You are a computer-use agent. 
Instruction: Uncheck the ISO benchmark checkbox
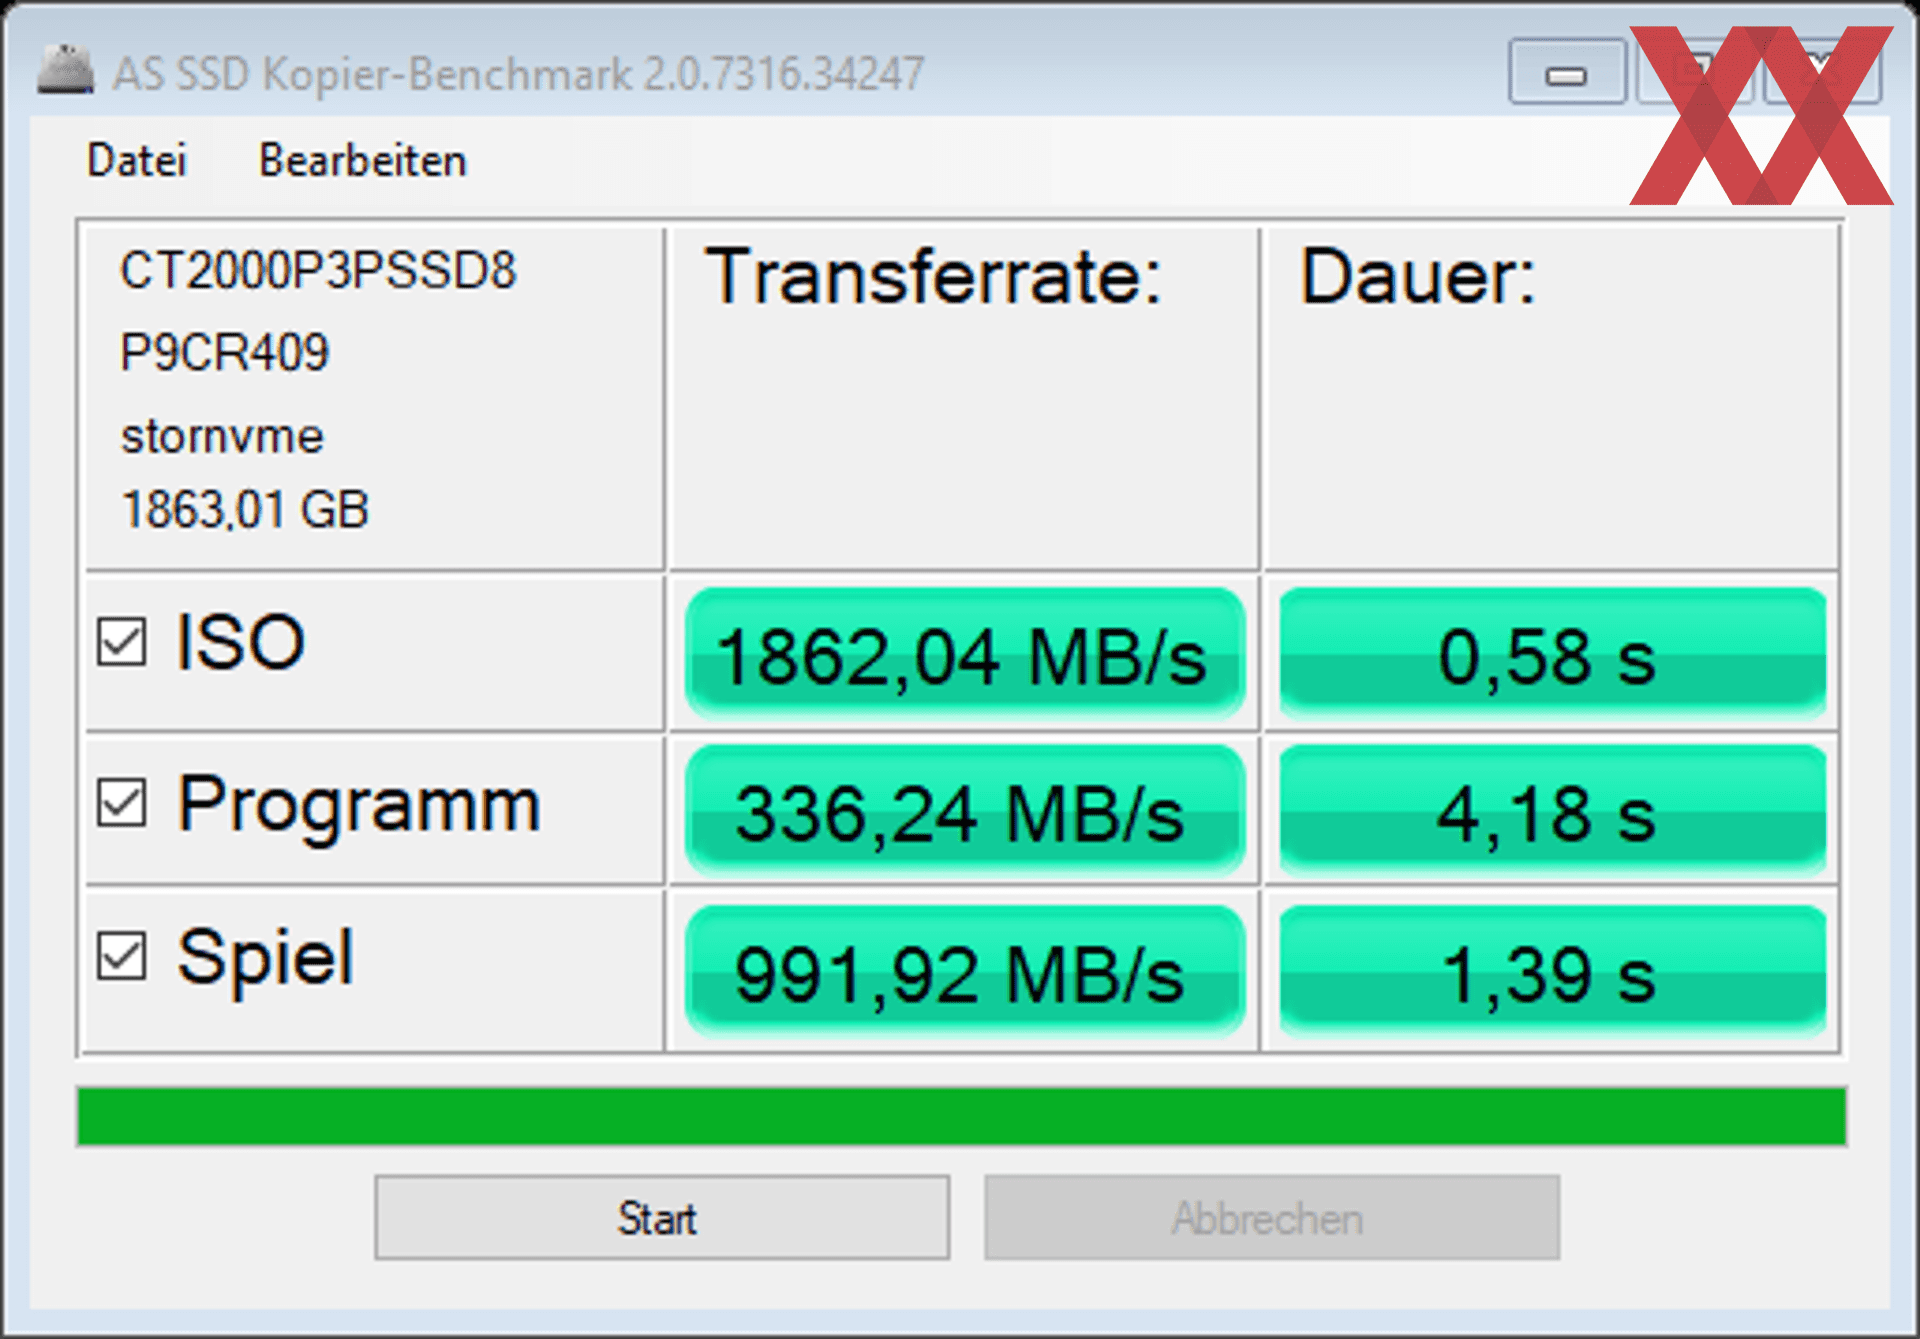(x=122, y=641)
